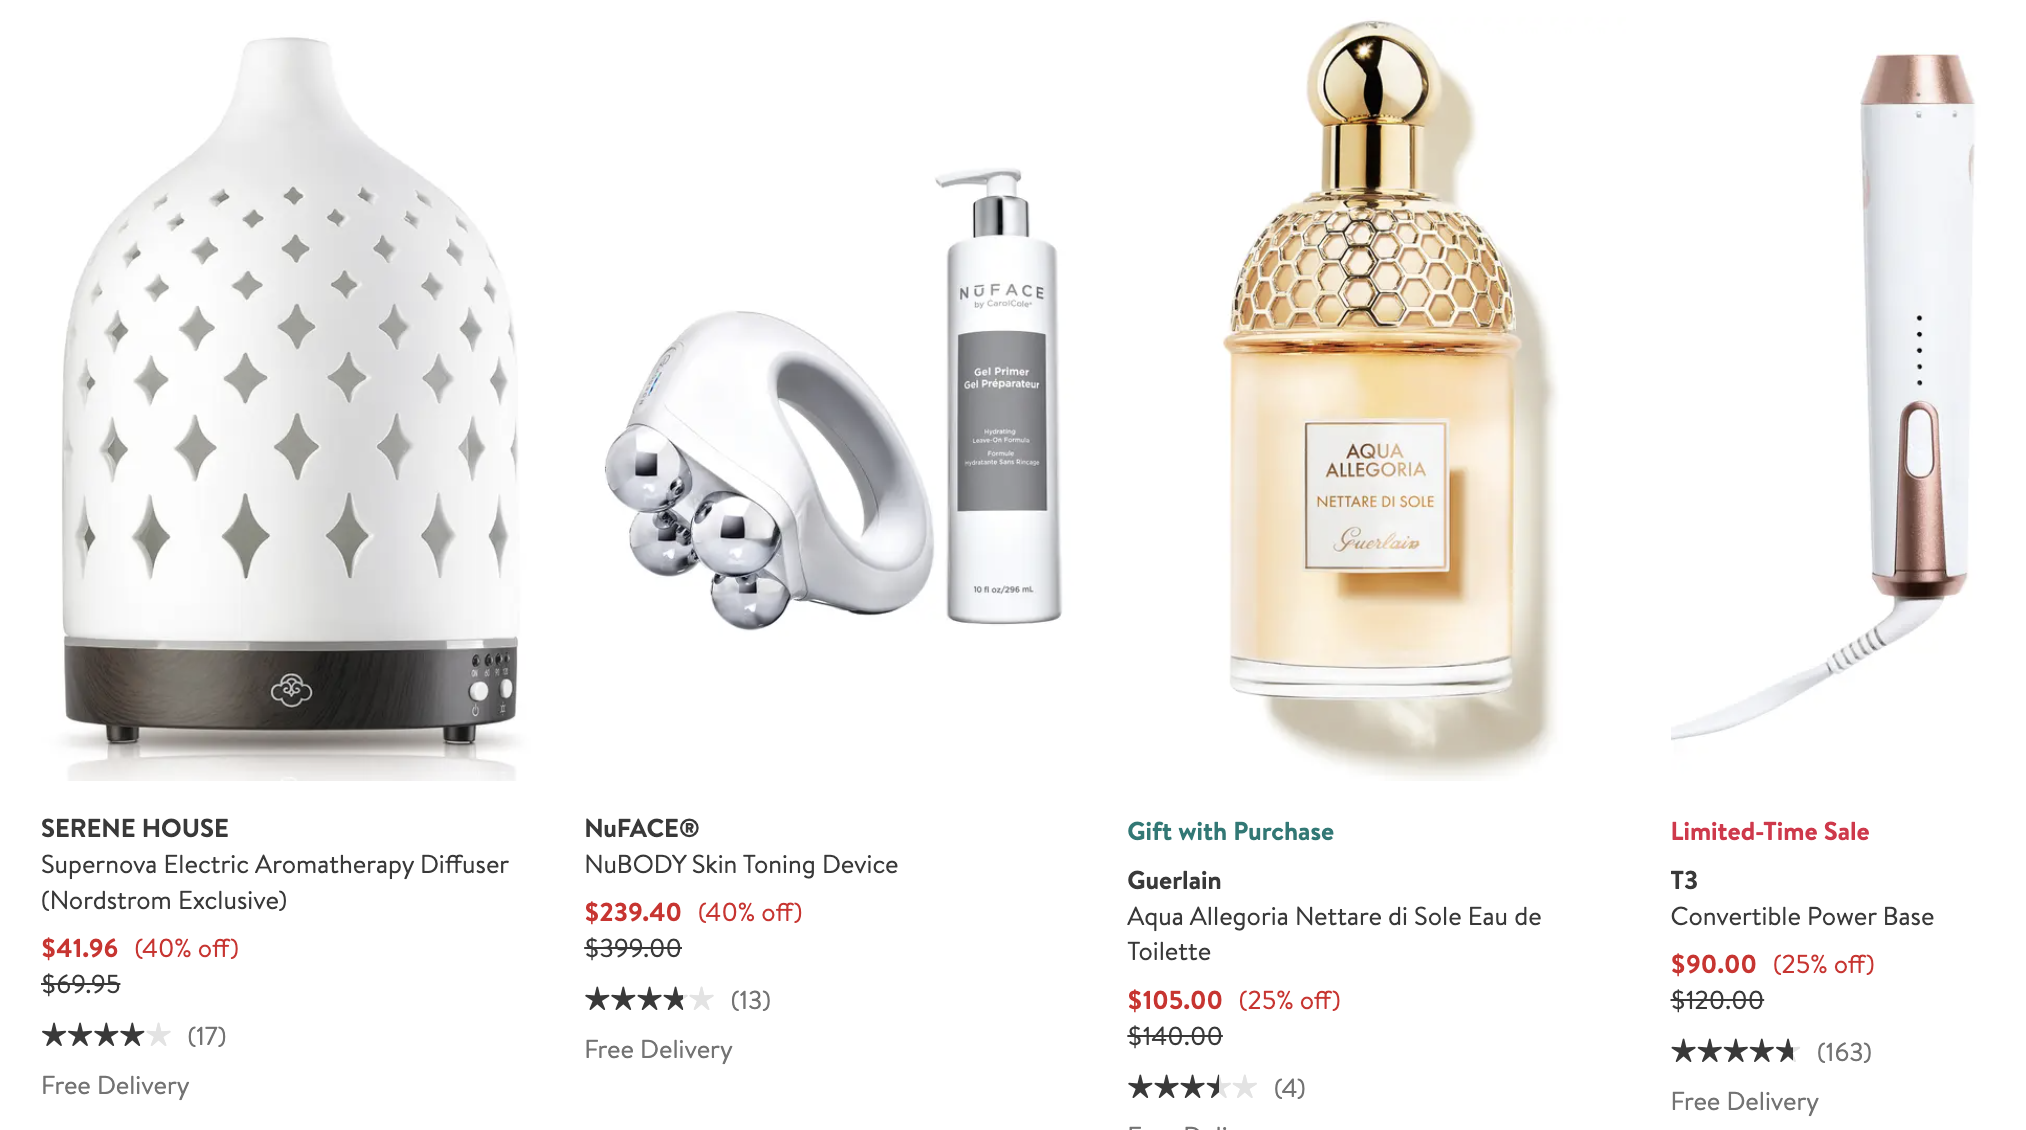Screen dimensions: 2026x1130
Task: Click the Guerlain perfume star rating
Action: [x=1192, y=1087]
